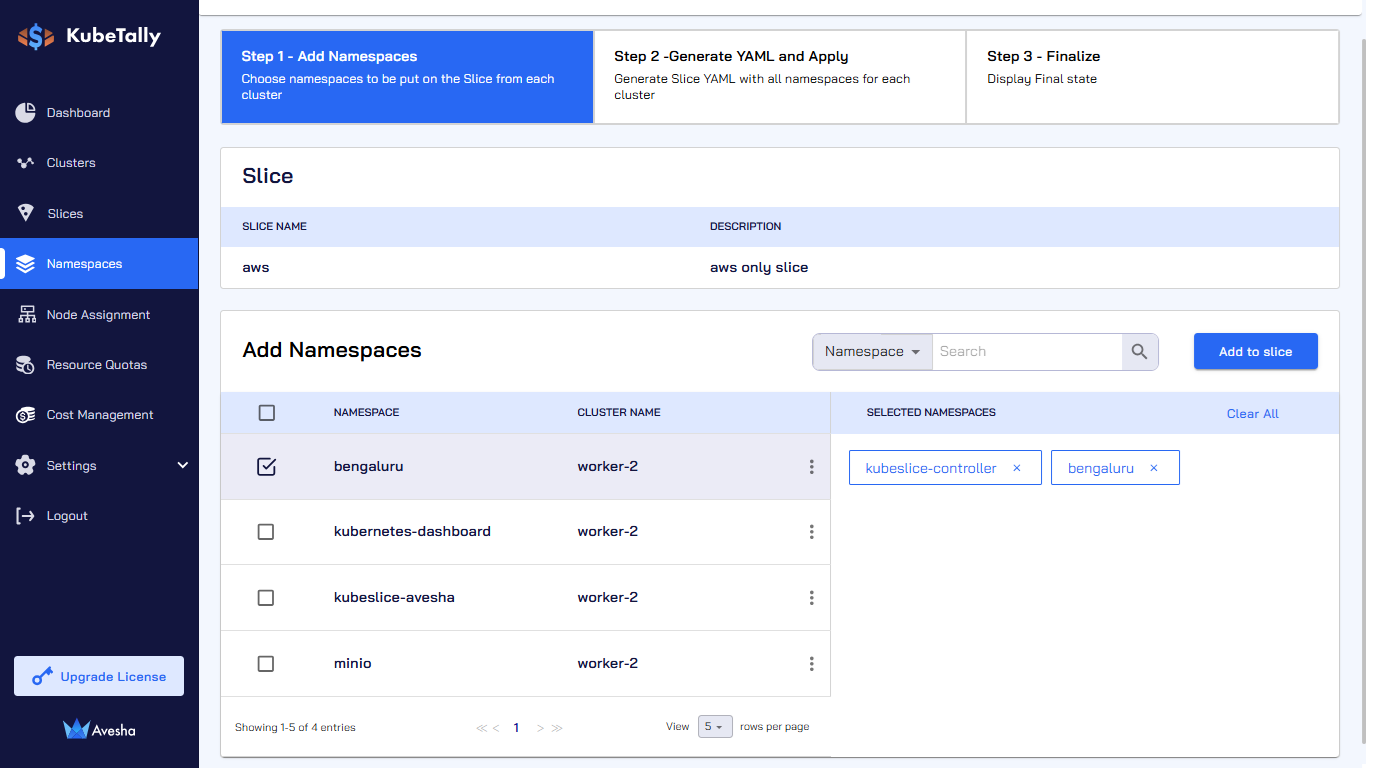Open the rows per page dropdown
Screen dimensions: 1375x782
[715, 727]
